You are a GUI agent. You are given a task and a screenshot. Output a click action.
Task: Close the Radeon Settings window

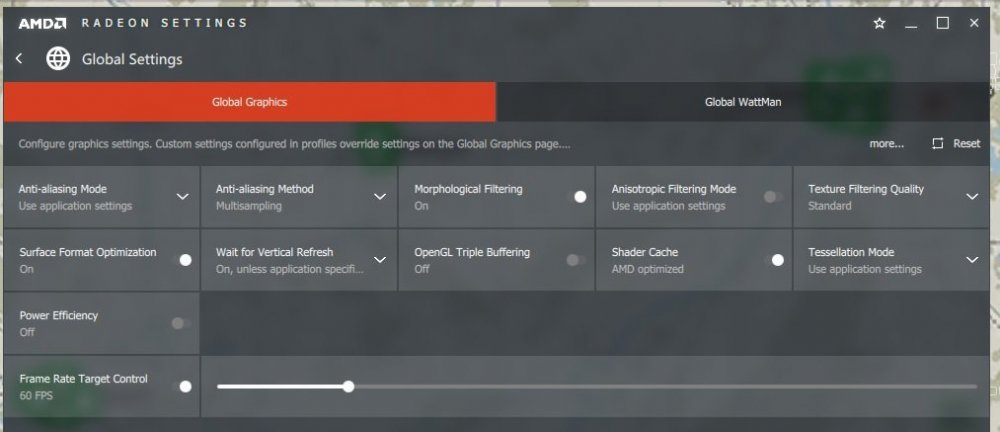pyautogui.click(x=974, y=24)
